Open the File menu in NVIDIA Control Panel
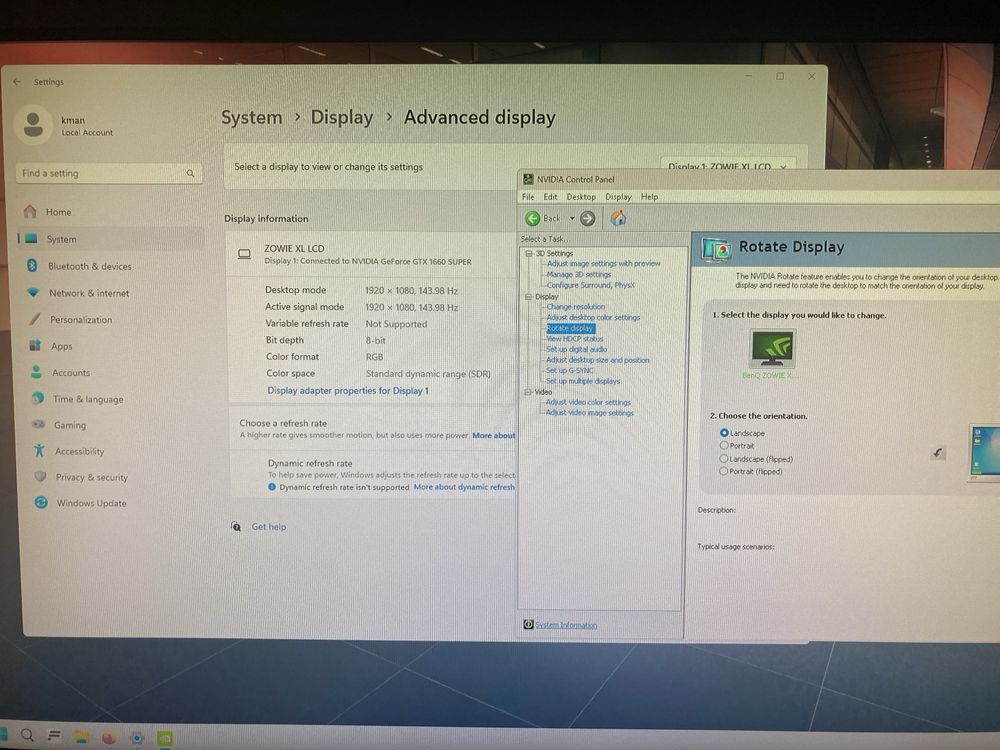Image resolution: width=1000 pixels, height=750 pixels. [x=528, y=196]
